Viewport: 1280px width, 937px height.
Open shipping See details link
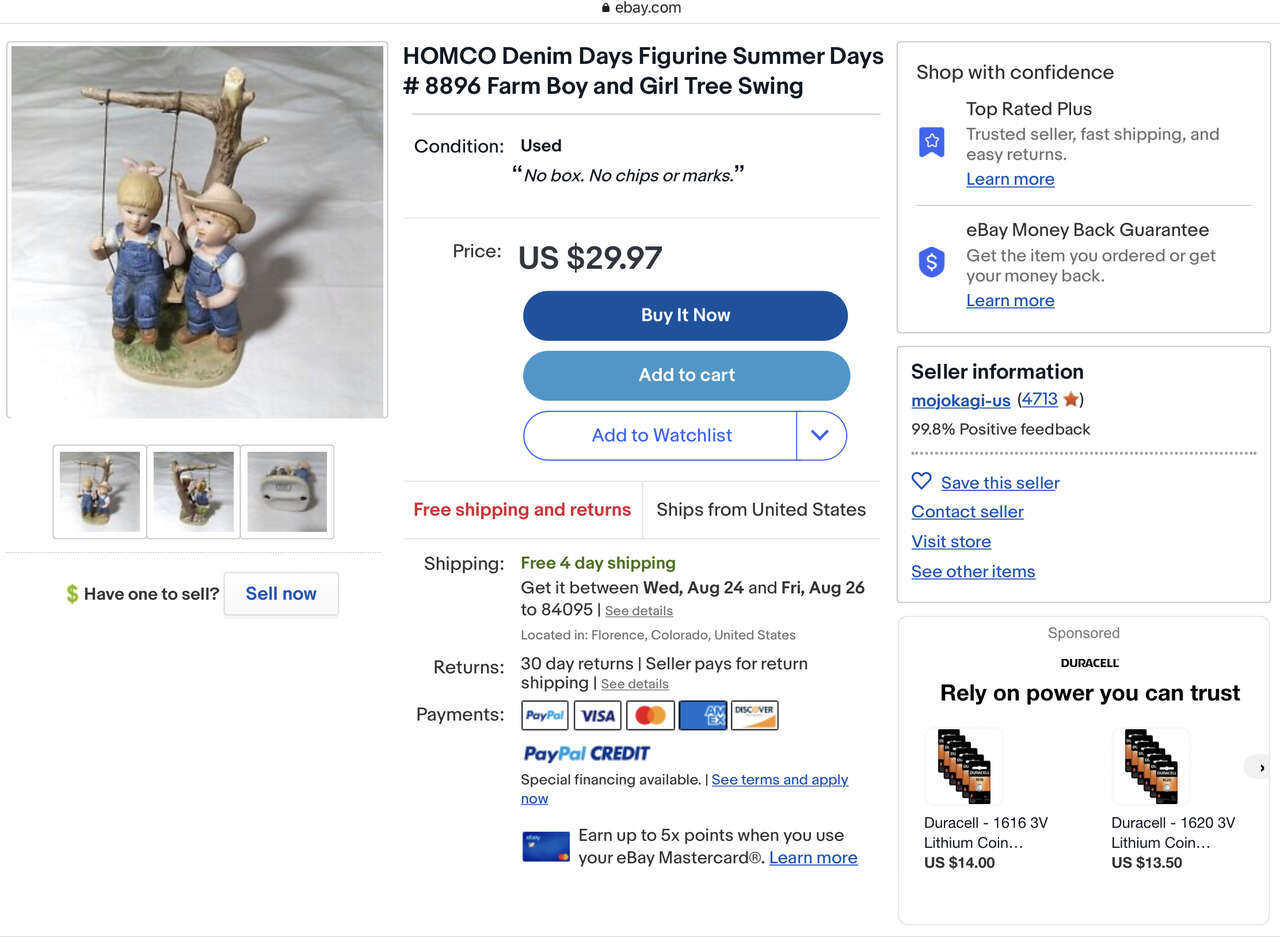point(638,611)
